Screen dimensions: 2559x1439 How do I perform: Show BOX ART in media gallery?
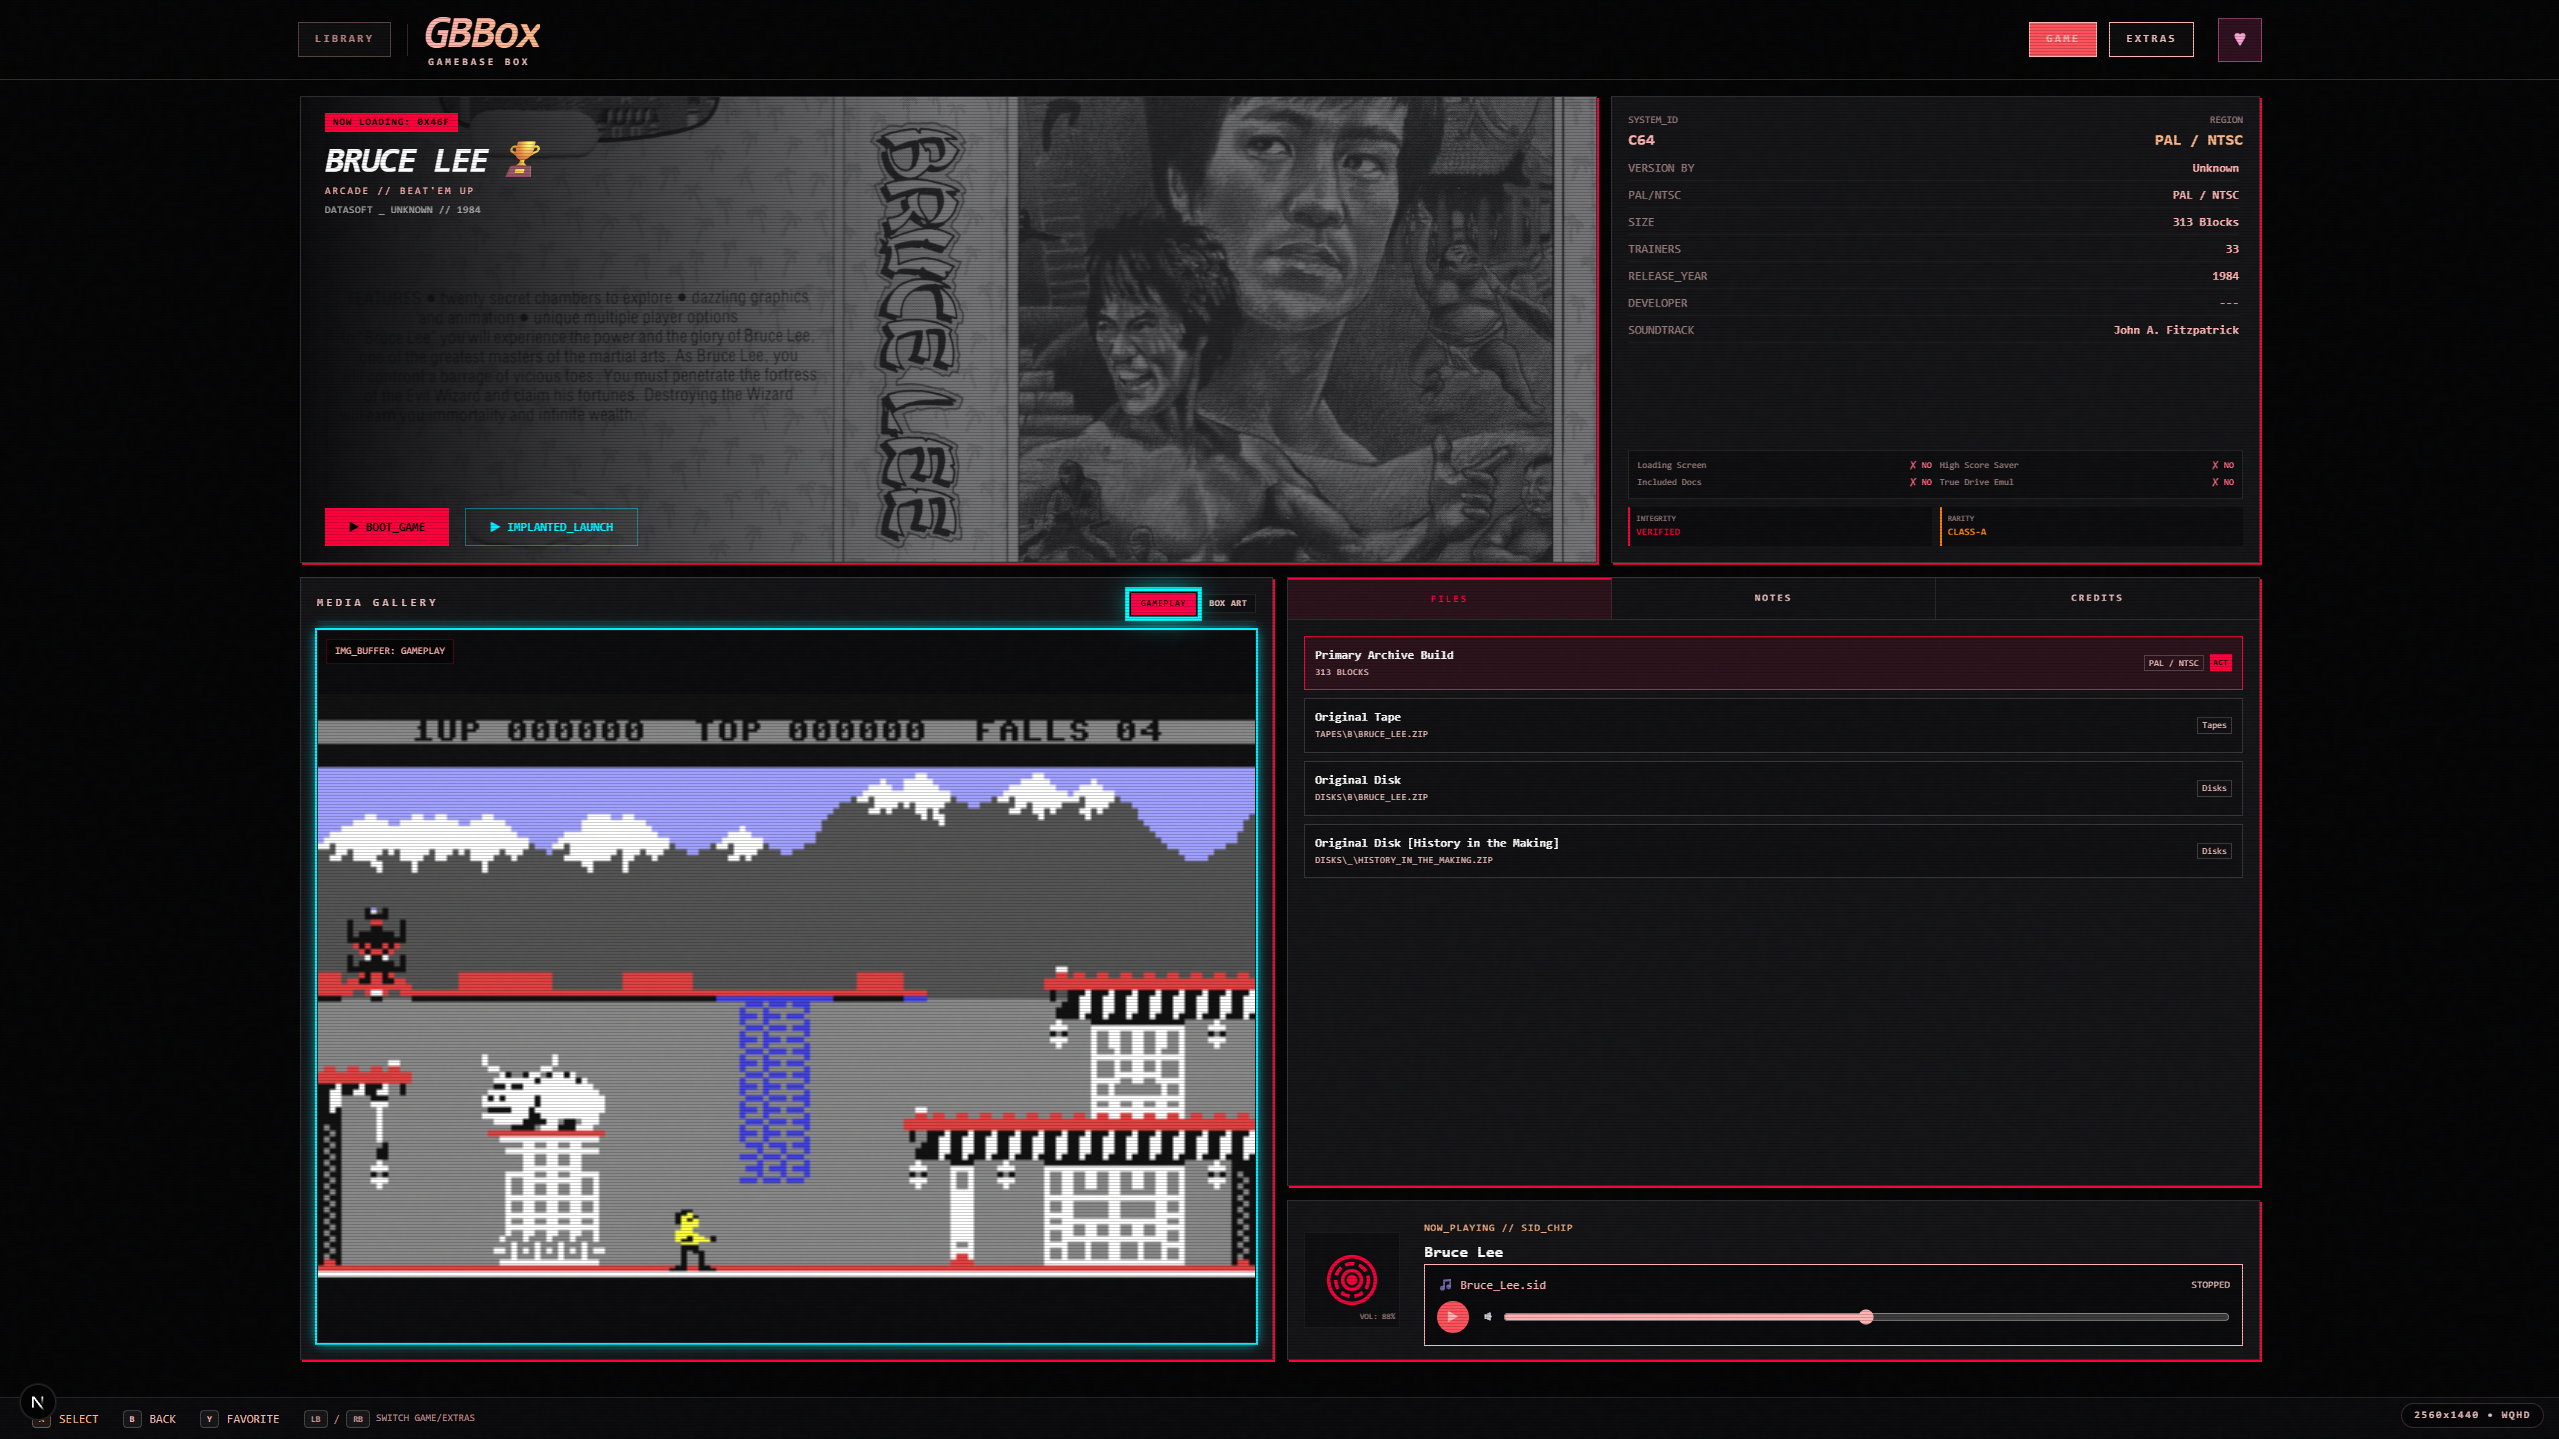1228,603
